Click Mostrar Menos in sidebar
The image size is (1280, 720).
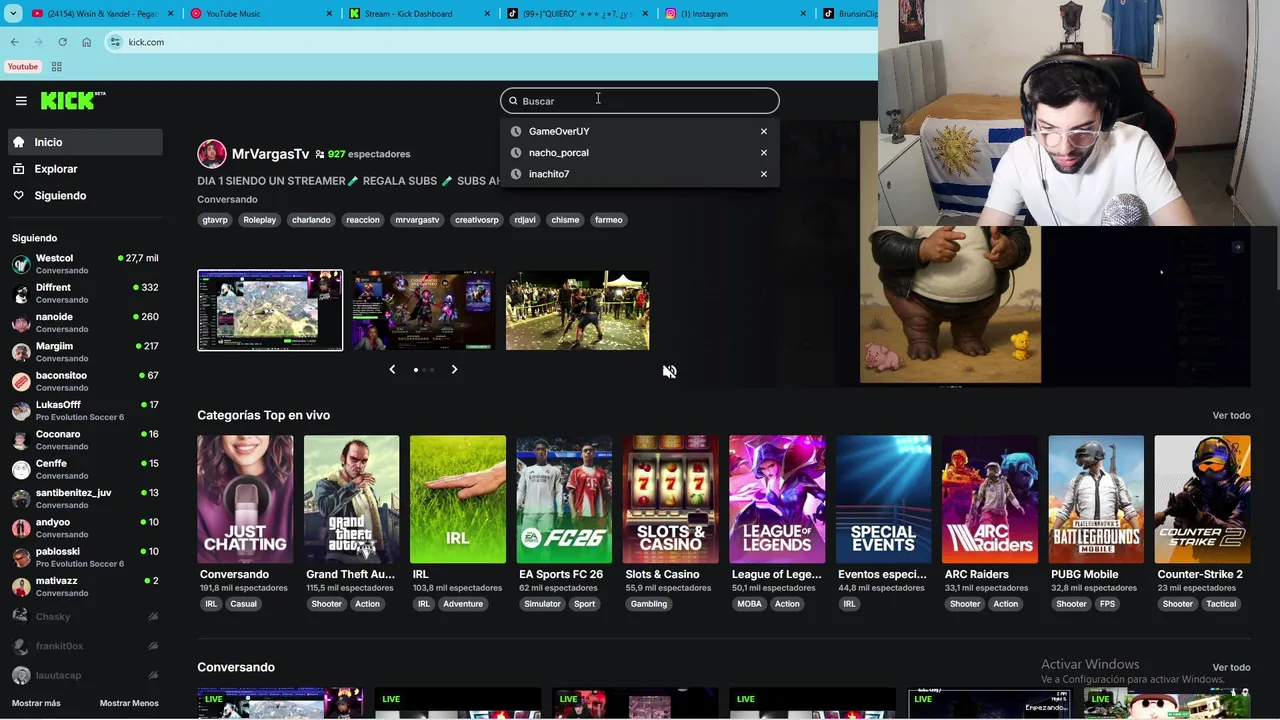(x=129, y=703)
